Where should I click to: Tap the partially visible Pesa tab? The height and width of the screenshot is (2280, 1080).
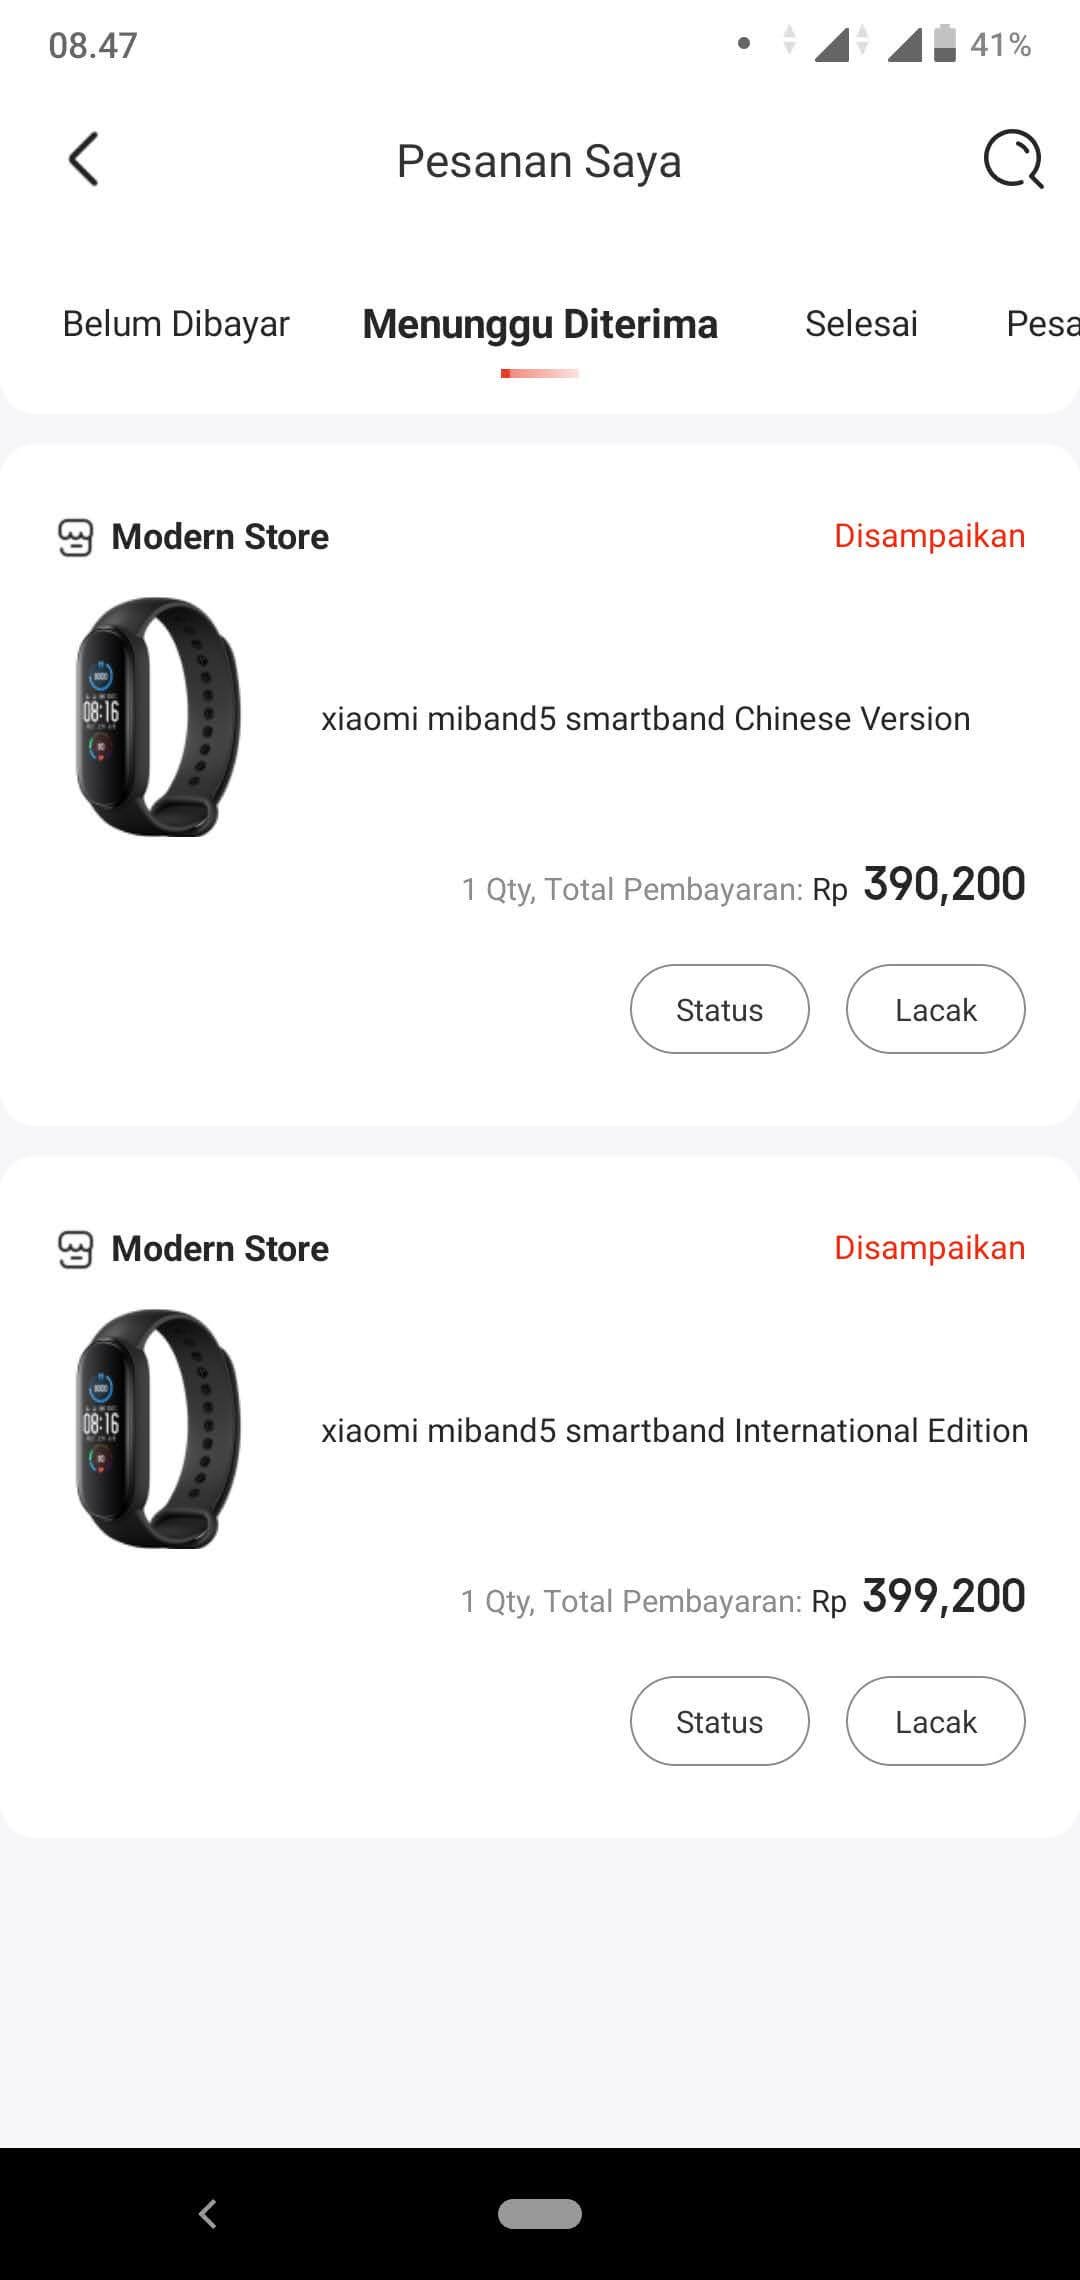point(1042,324)
